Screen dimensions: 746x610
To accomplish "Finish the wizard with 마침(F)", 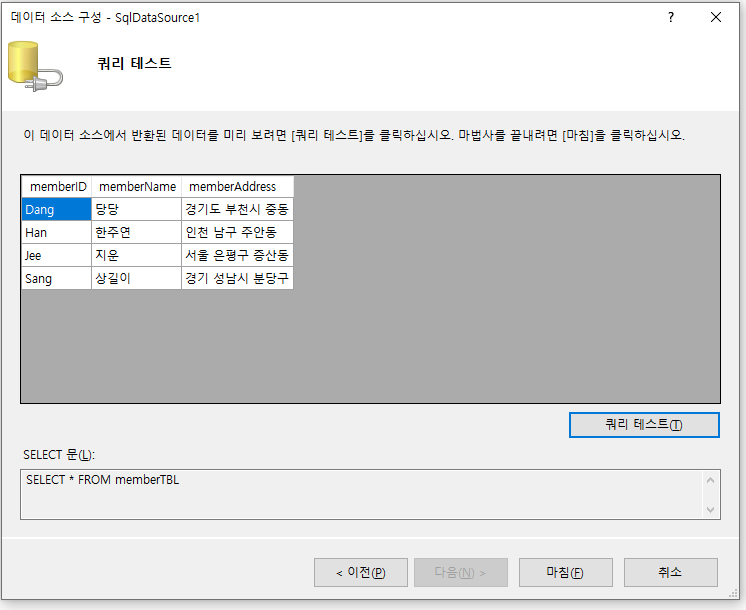I will (566, 572).
